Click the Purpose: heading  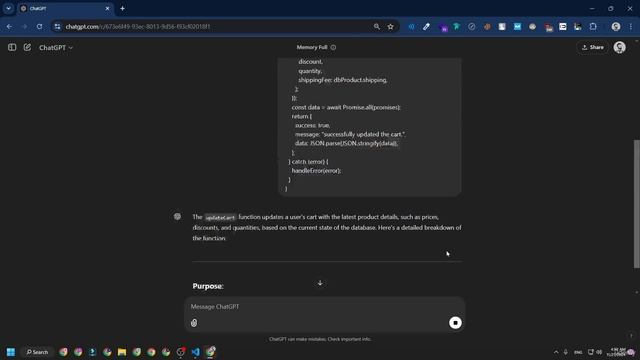tap(208, 286)
